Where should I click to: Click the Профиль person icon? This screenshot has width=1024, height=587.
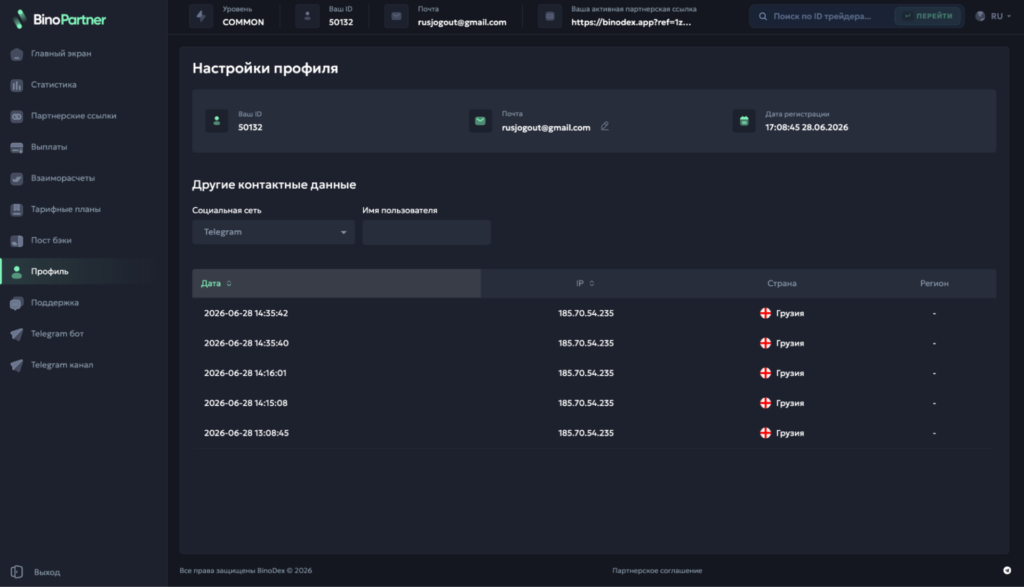pyautogui.click(x=17, y=272)
